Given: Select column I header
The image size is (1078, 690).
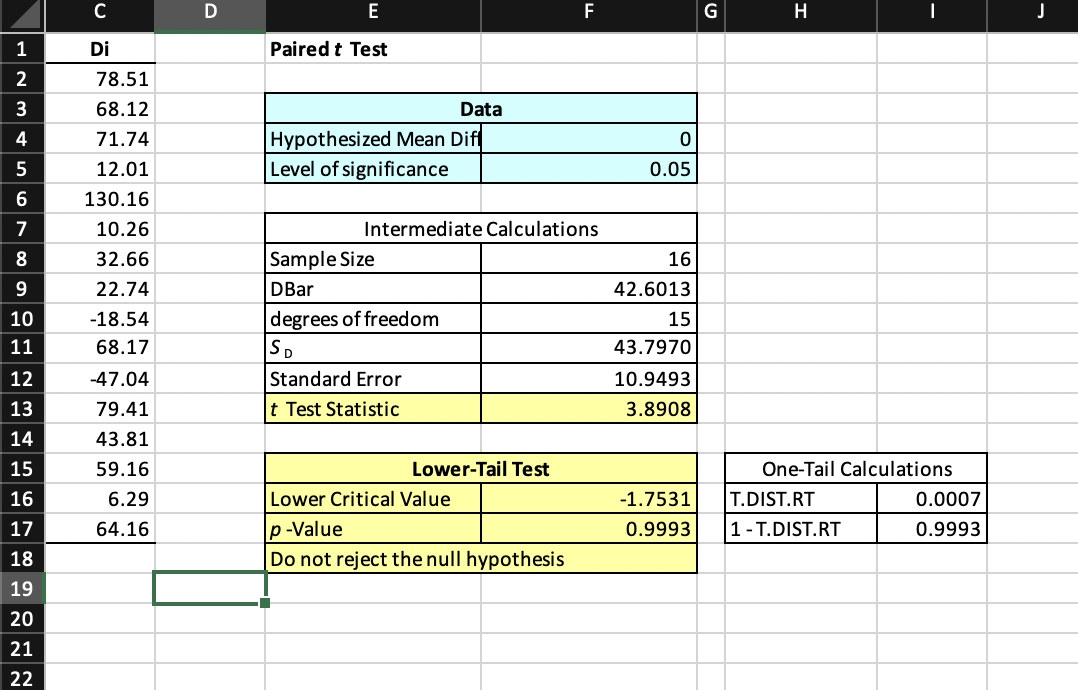Looking at the screenshot, I should pyautogui.click(x=932, y=12).
